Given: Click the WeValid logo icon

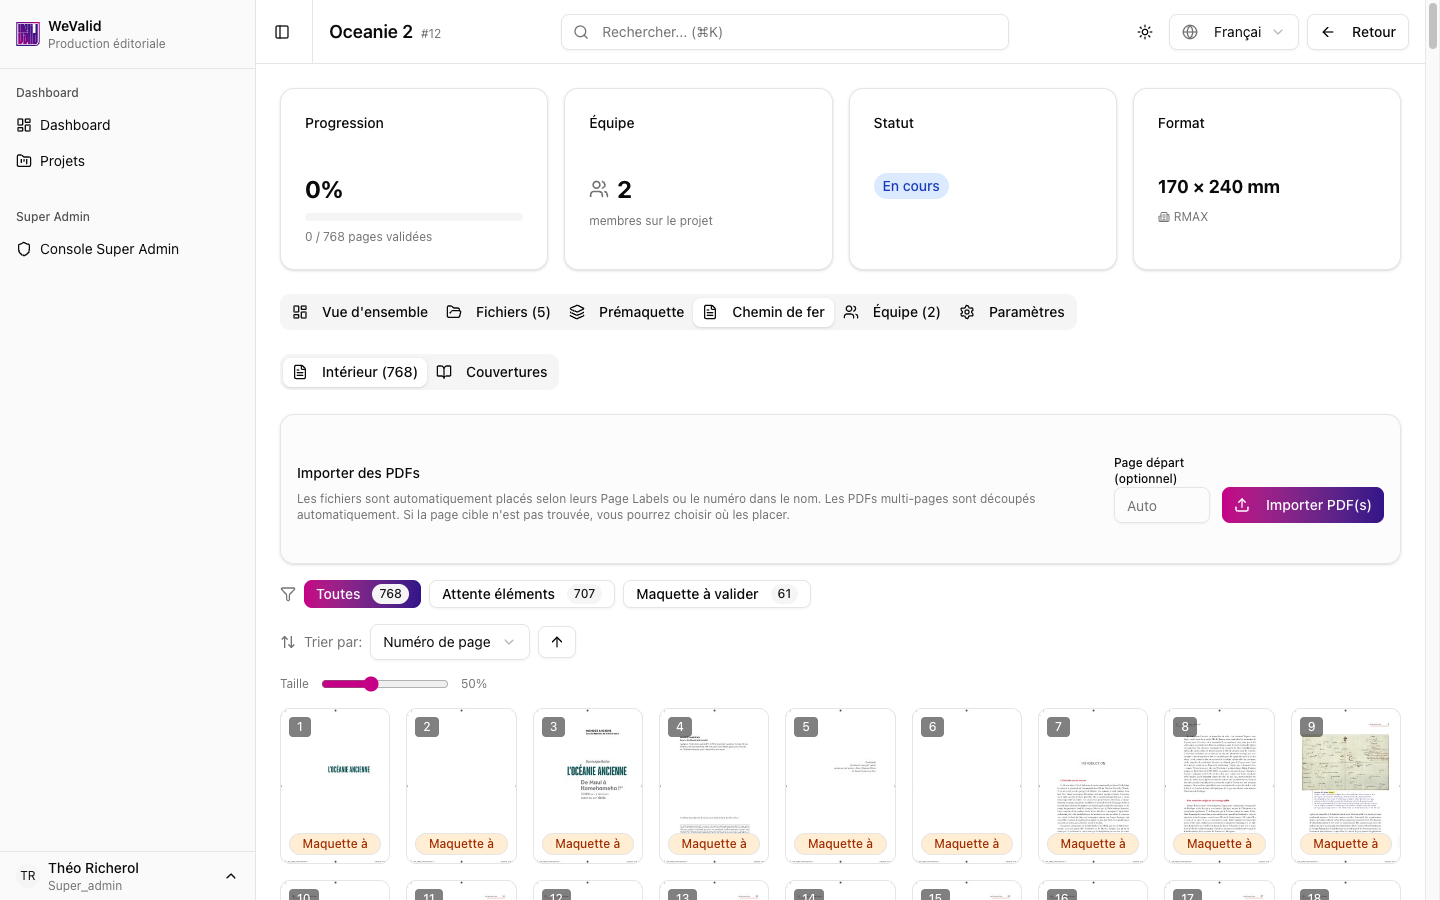Looking at the screenshot, I should coord(28,34).
